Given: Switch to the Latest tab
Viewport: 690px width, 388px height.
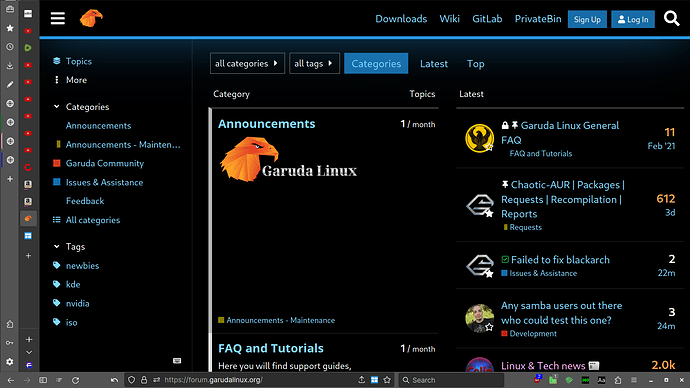Looking at the screenshot, I should coord(434,64).
